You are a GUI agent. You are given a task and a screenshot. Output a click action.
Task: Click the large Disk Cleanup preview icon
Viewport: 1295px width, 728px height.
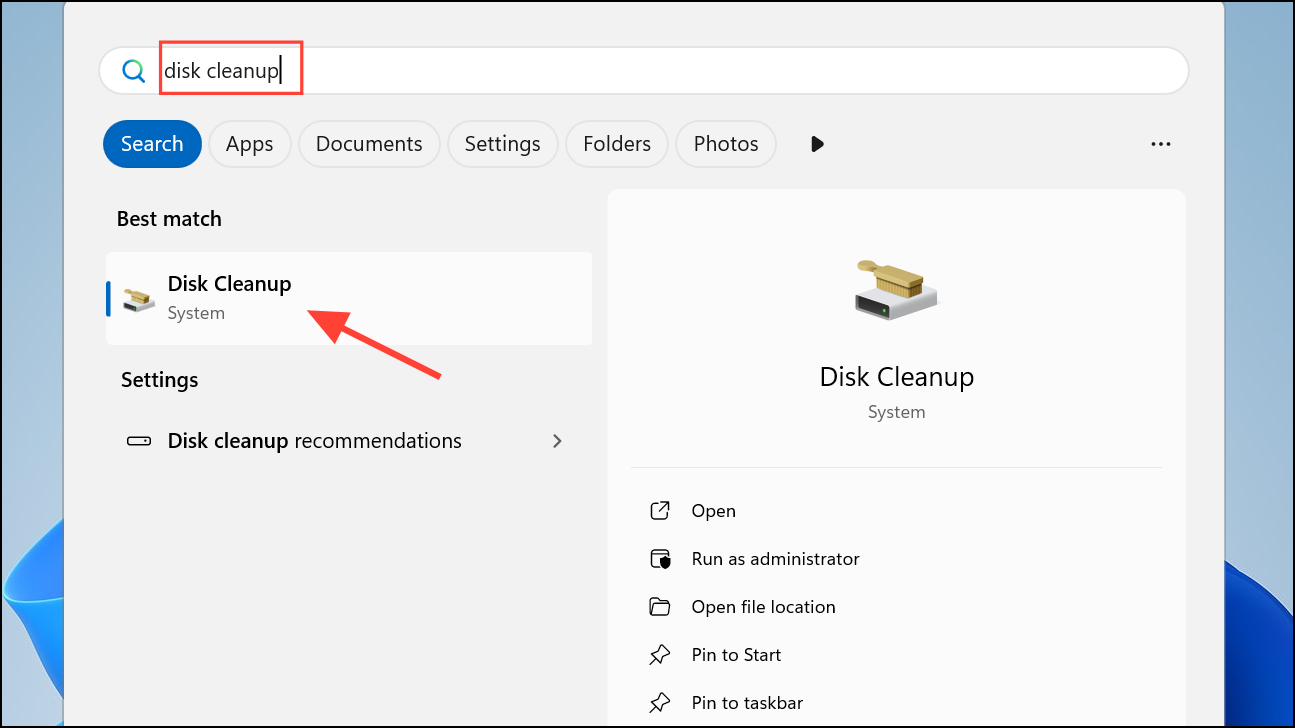[x=897, y=289]
